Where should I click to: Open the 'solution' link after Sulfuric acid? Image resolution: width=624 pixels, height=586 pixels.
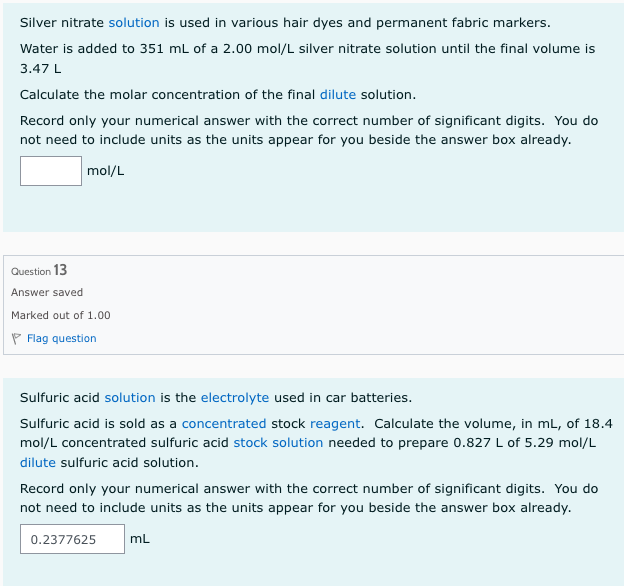click(x=130, y=397)
